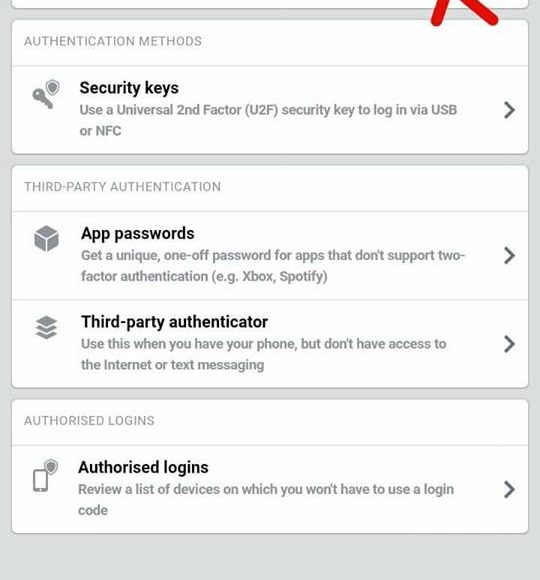Tap the cube icon beside App passwords
Viewport: 540px width, 580px height.
coord(46,239)
